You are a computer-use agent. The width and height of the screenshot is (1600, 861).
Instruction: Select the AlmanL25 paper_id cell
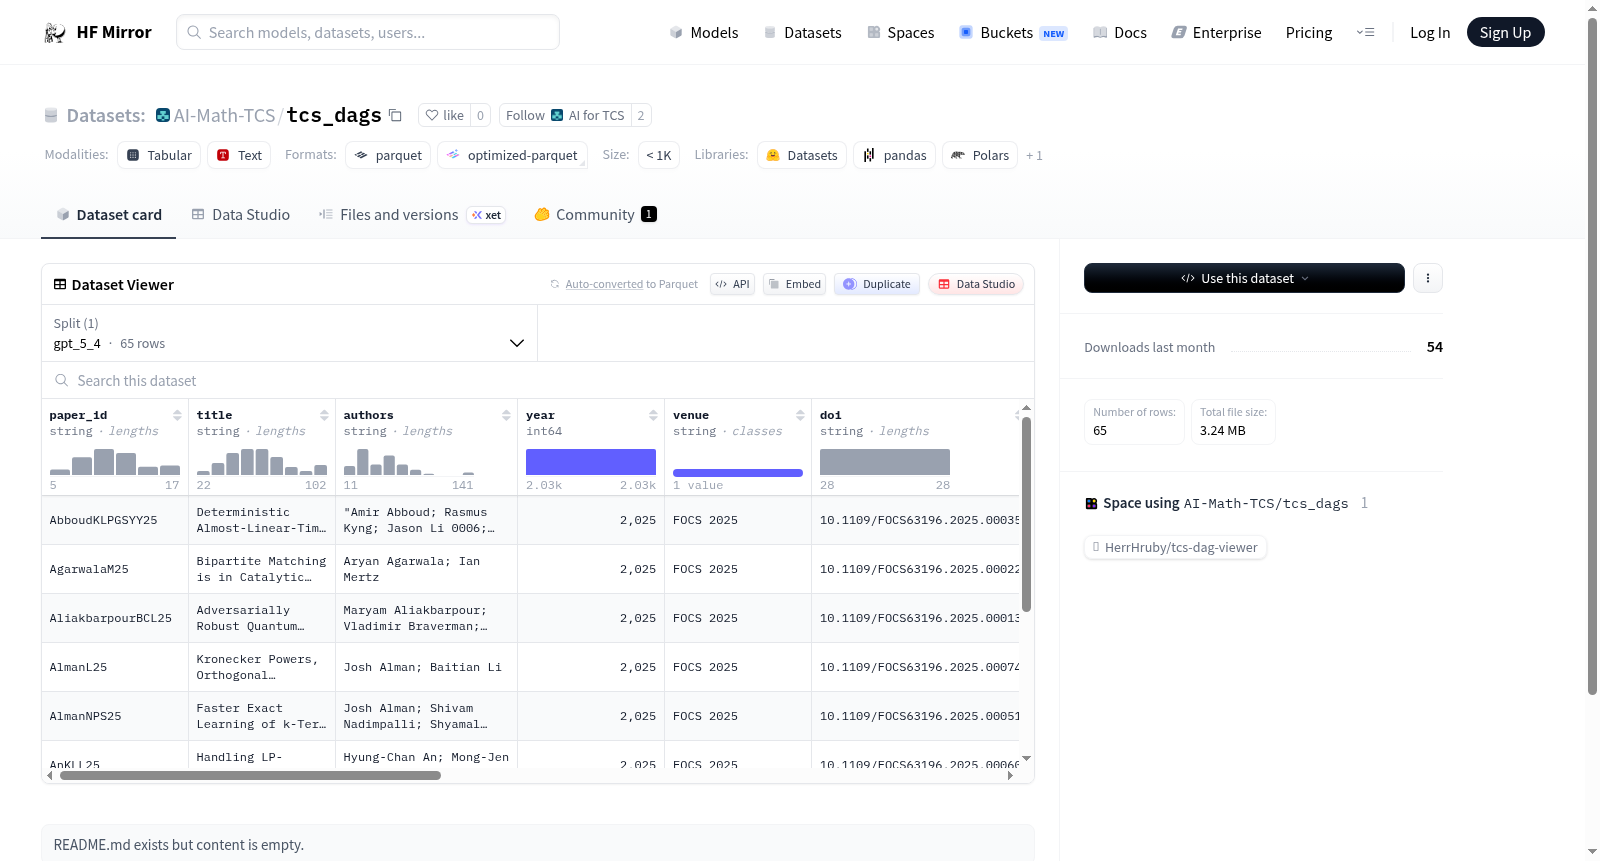115,667
